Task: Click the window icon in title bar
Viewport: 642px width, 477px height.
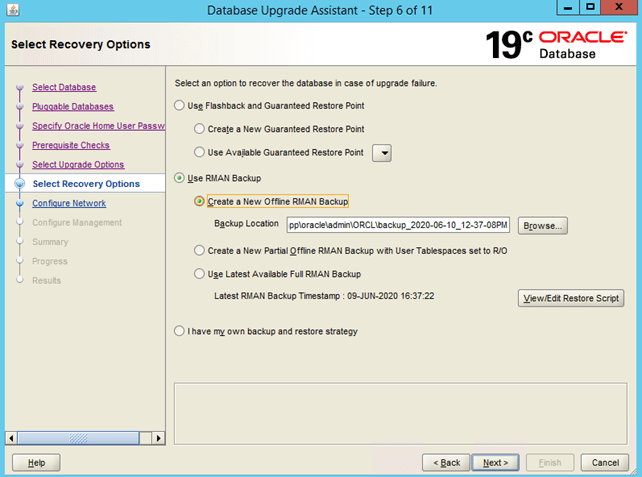Action: [x=13, y=11]
